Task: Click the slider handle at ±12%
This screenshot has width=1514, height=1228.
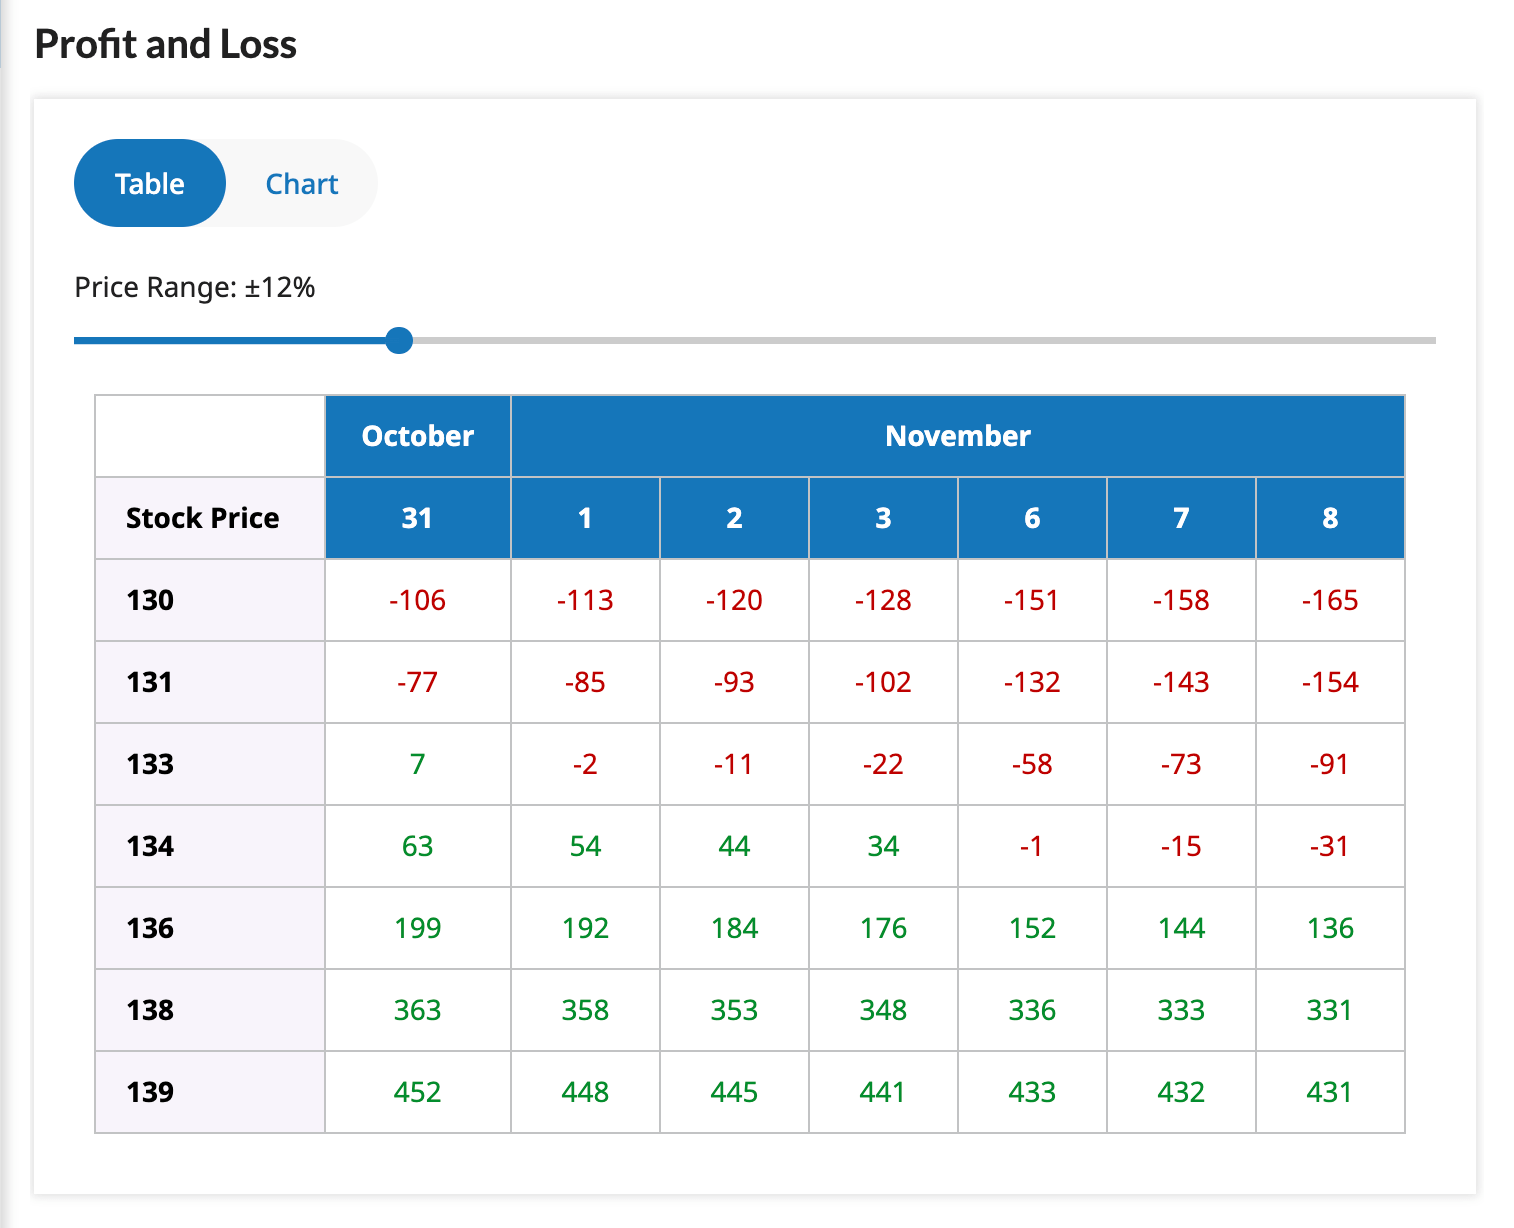Action: 399,340
